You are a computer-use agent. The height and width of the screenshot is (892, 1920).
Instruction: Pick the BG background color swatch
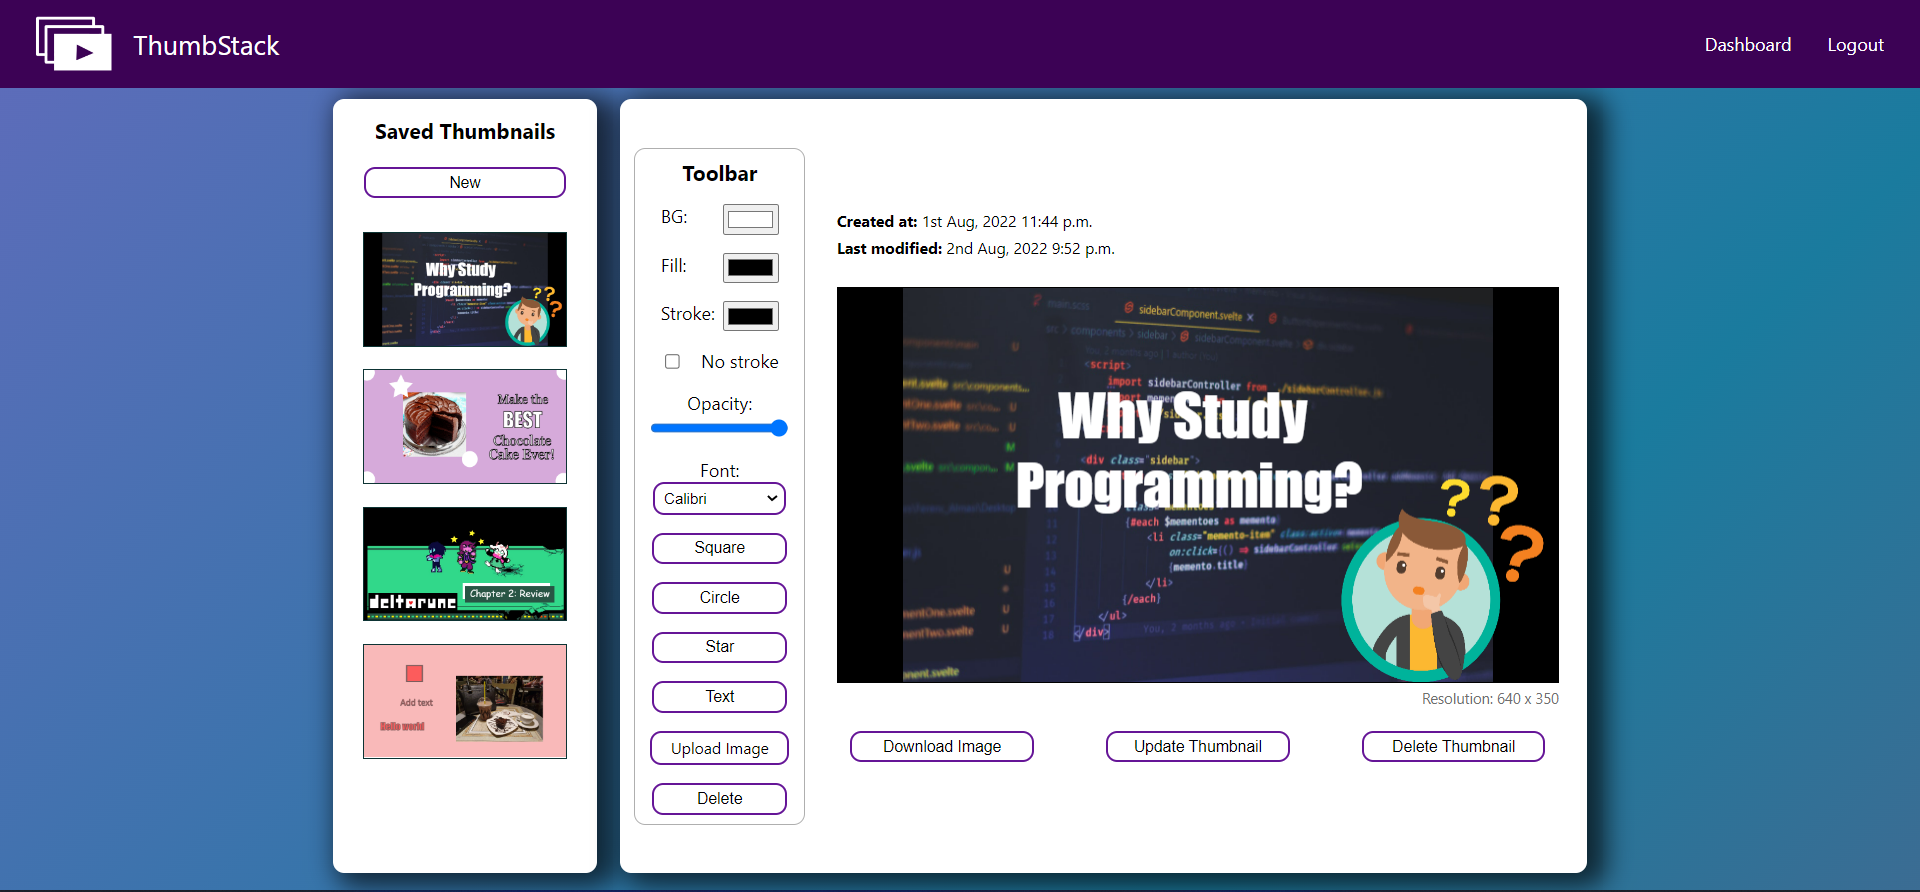(750, 219)
